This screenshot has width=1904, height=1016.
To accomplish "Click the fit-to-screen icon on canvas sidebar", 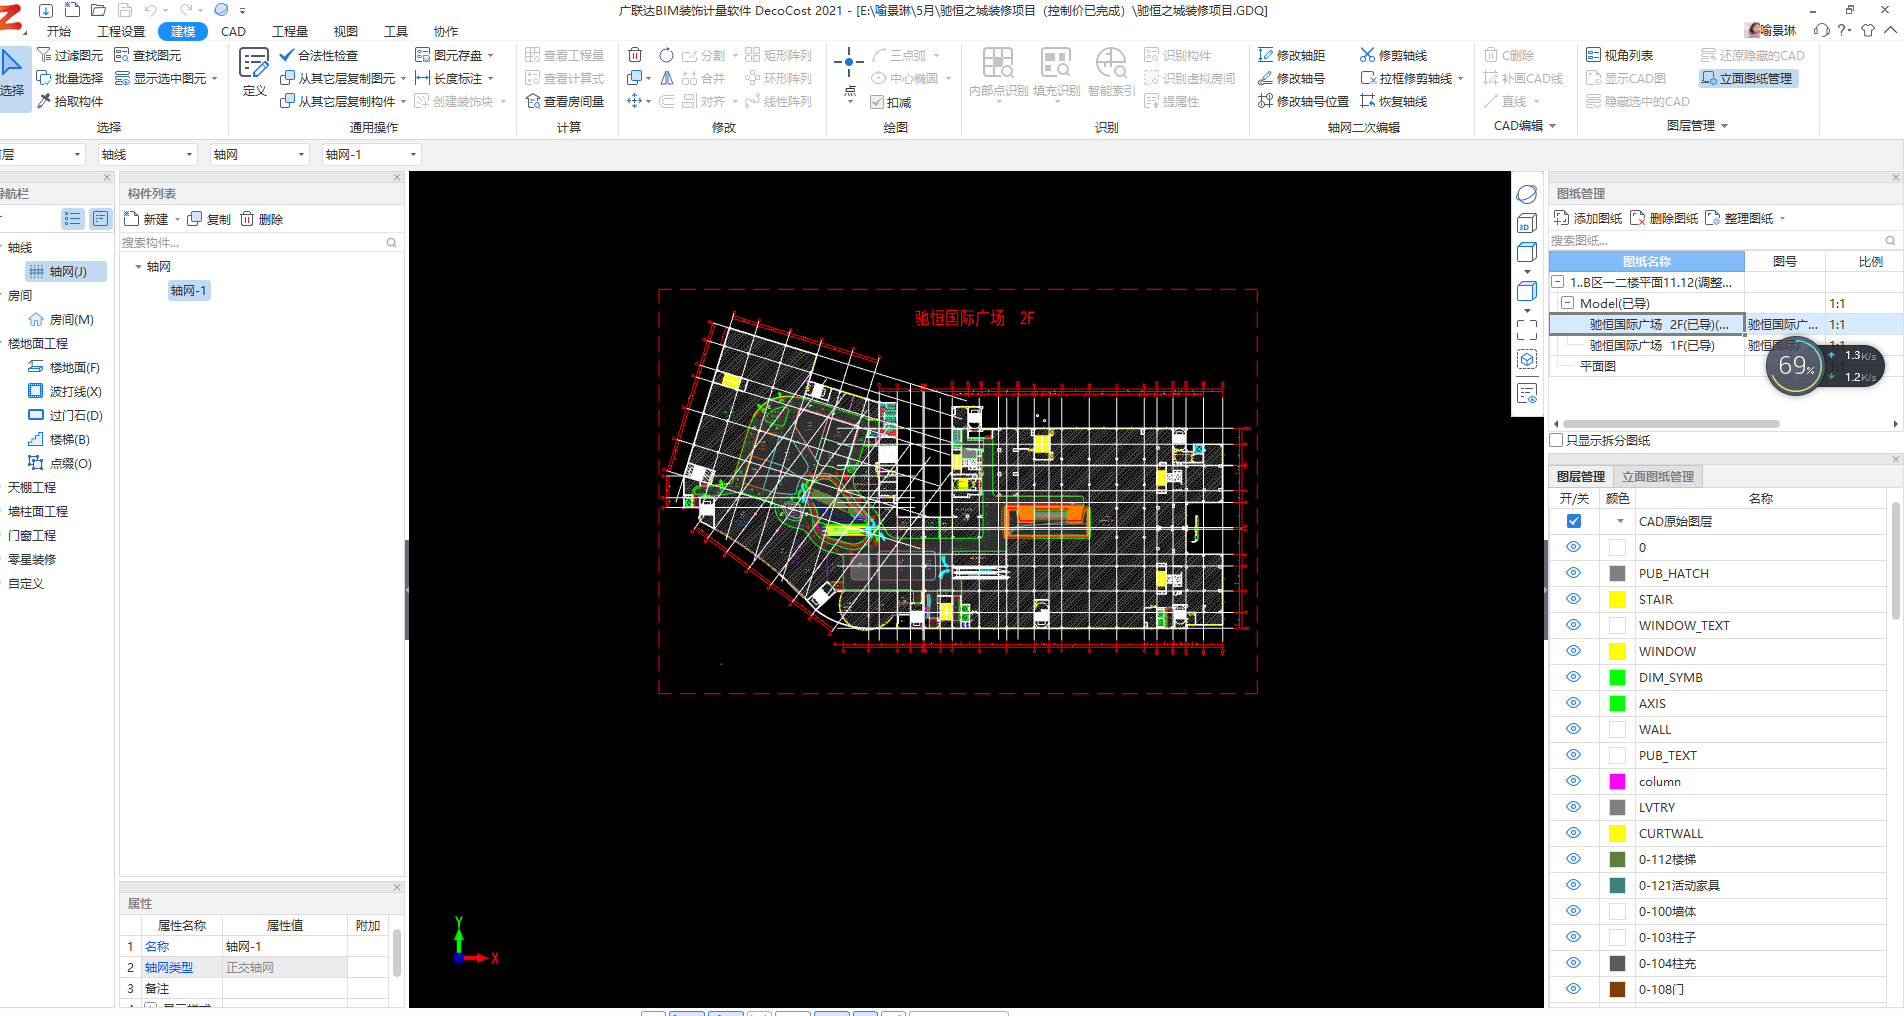I will (x=1527, y=330).
